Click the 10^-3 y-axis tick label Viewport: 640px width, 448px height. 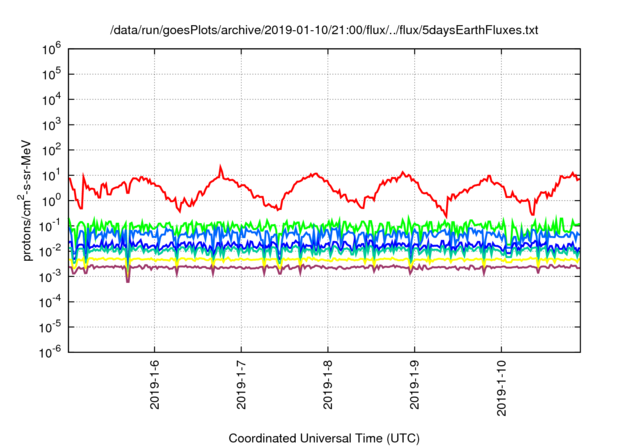click(x=50, y=277)
